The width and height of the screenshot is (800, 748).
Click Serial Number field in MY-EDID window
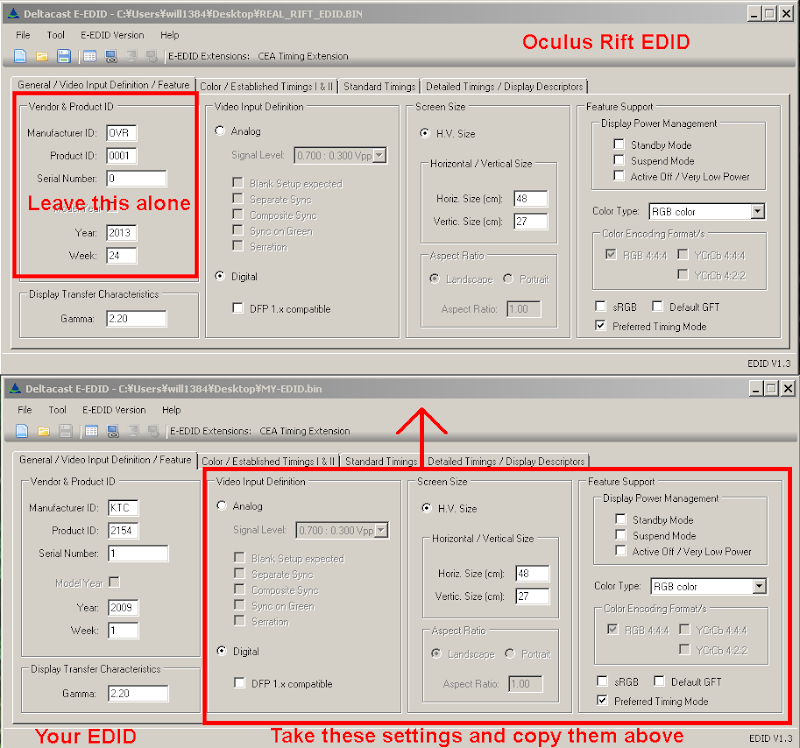[138, 554]
